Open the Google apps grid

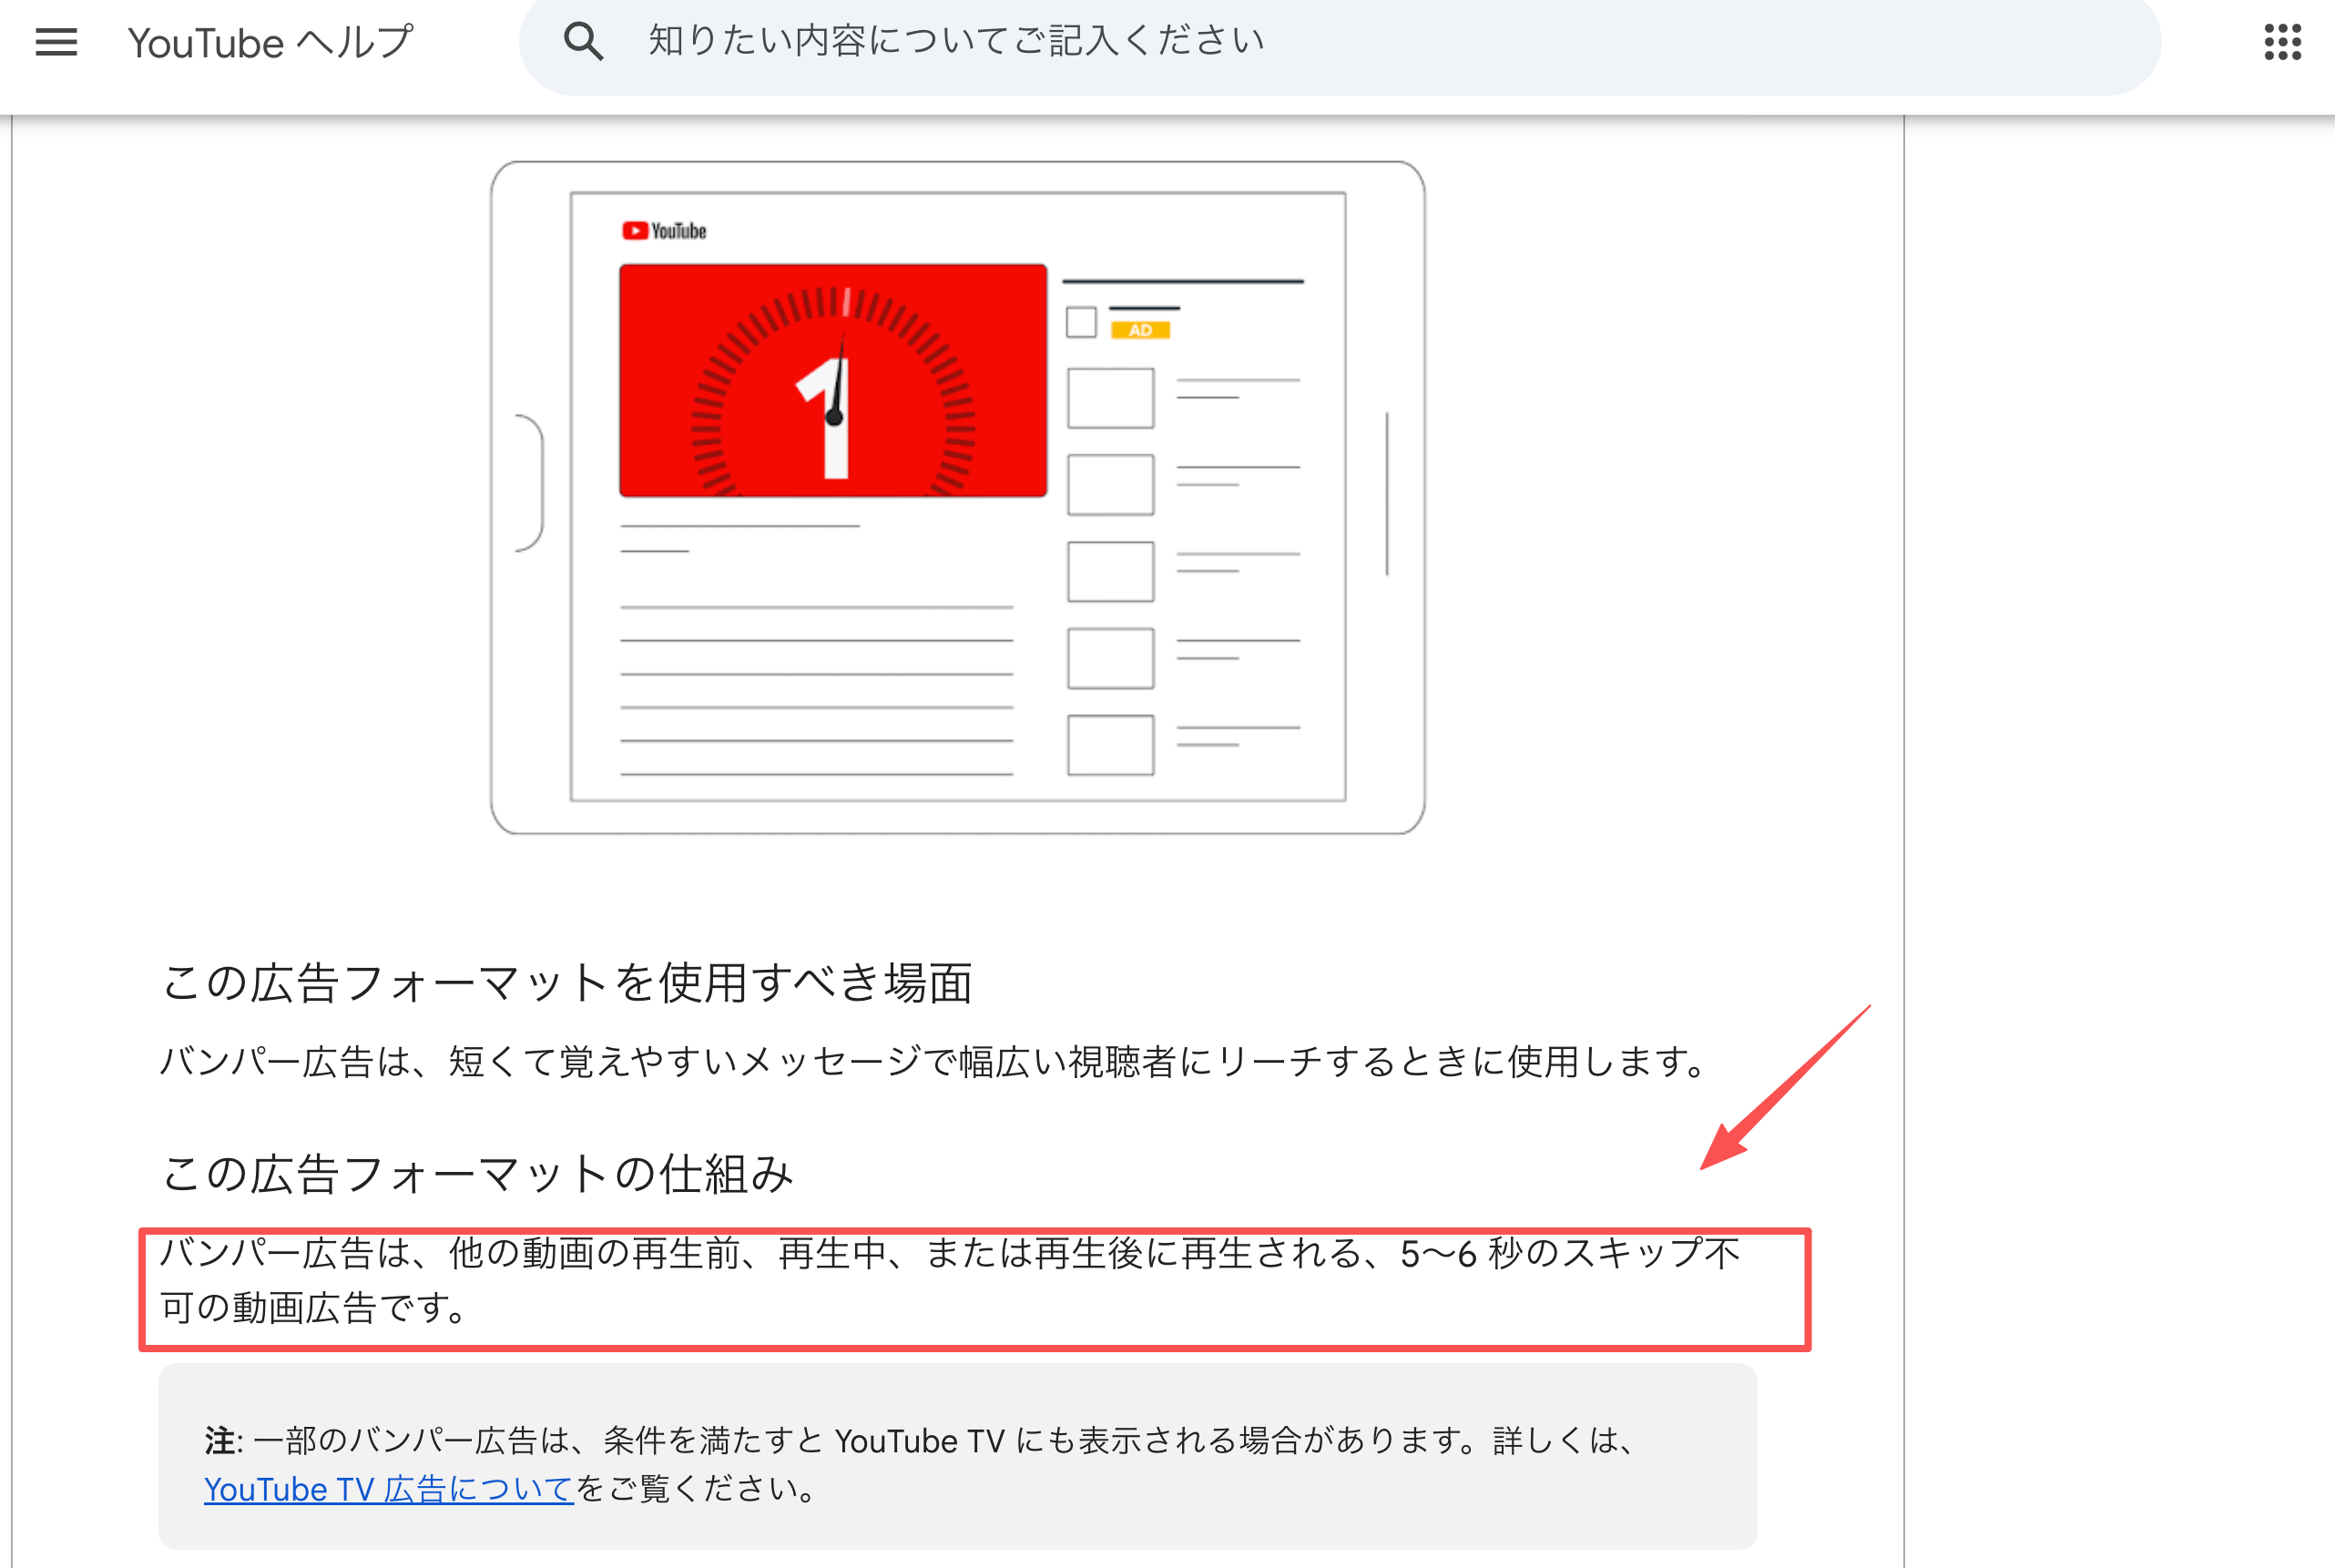point(2282,42)
